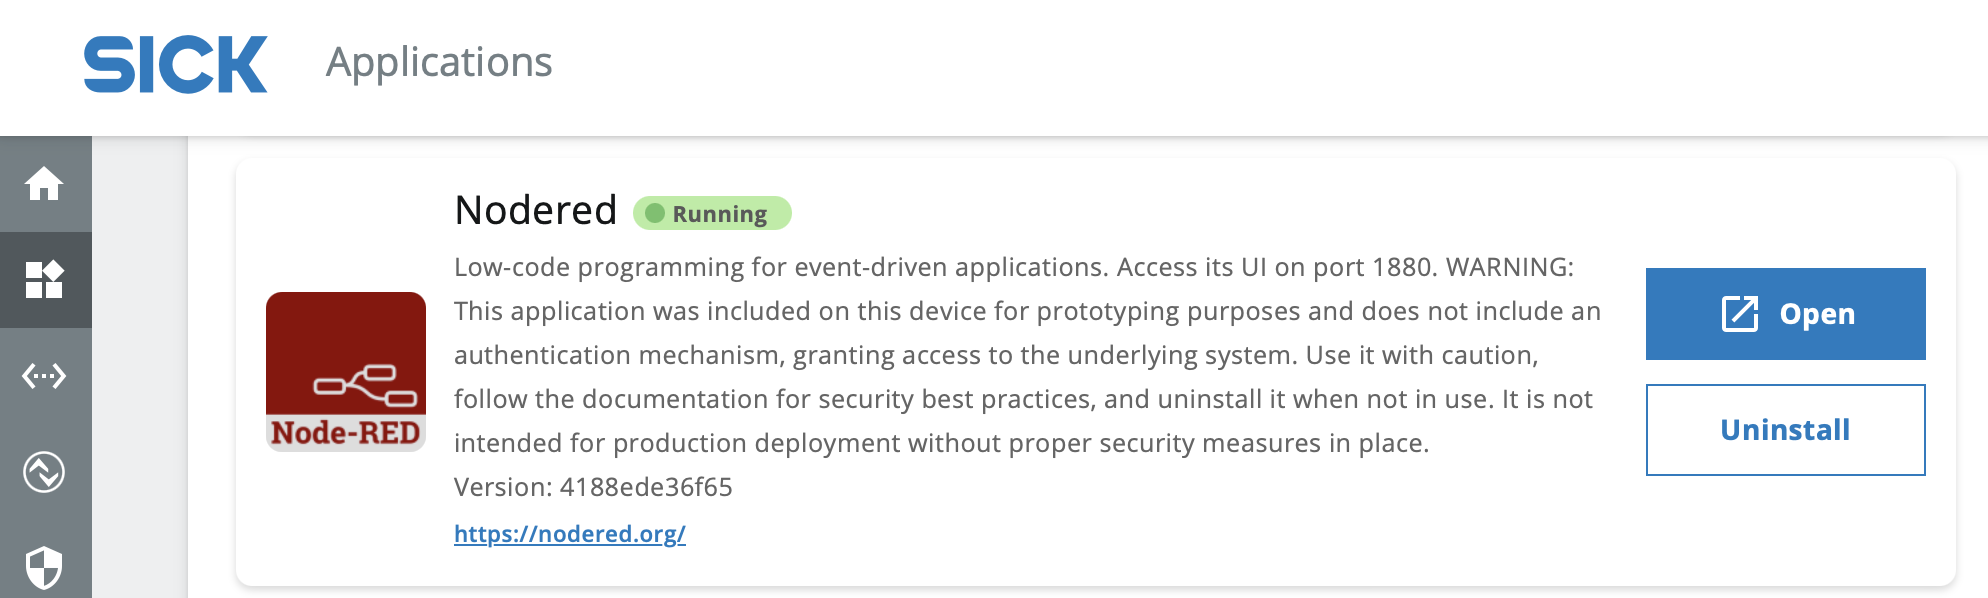Click the version number 4188ede36f65
Image resolution: width=1988 pixels, height=598 pixels.
(x=646, y=487)
